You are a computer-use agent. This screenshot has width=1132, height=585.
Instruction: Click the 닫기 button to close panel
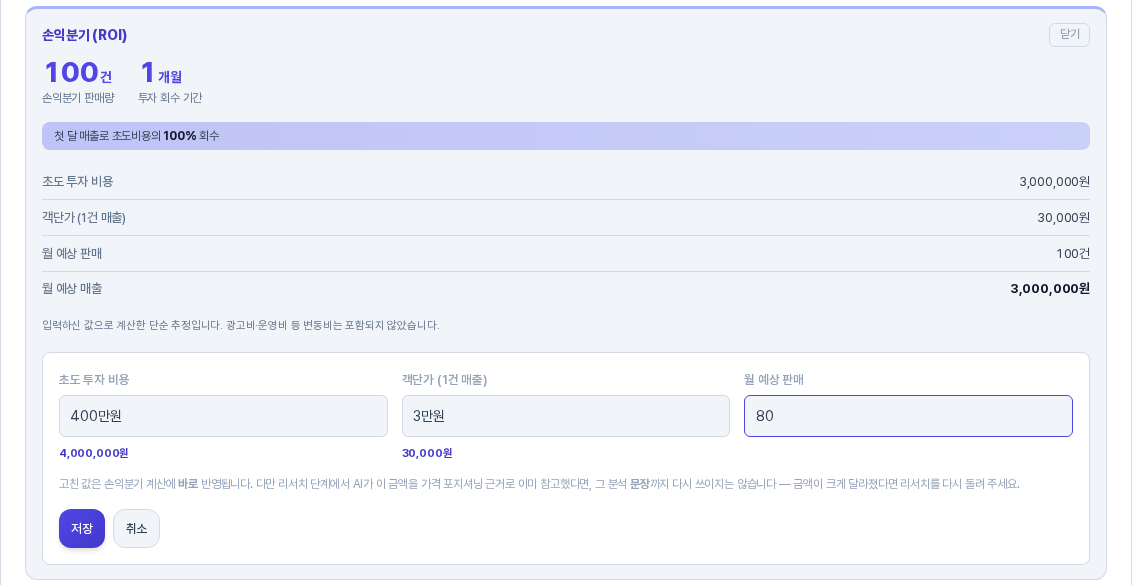click(x=1068, y=35)
